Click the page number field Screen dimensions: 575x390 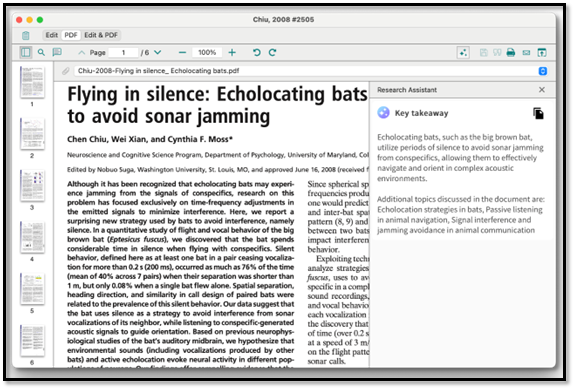tap(124, 53)
